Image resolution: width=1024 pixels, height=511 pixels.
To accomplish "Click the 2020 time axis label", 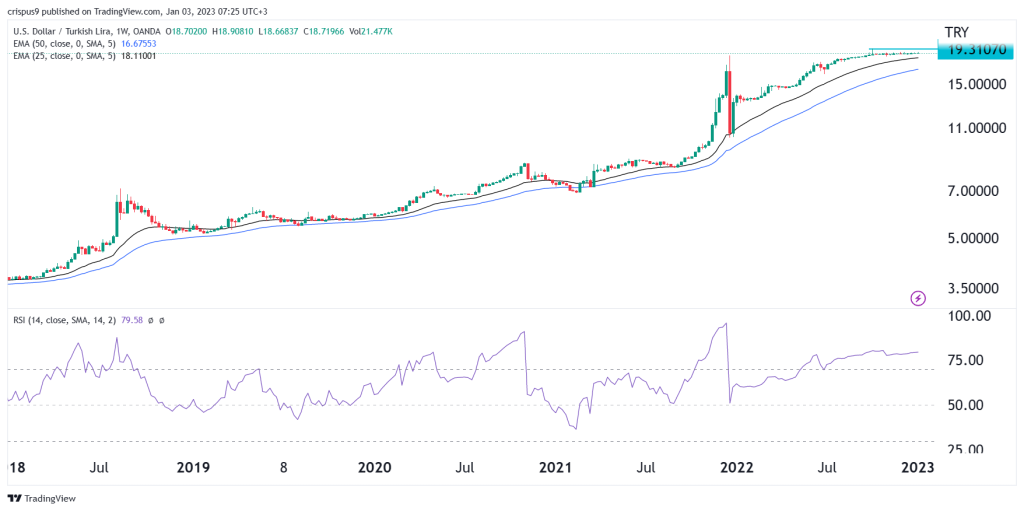I will [375, 468].
